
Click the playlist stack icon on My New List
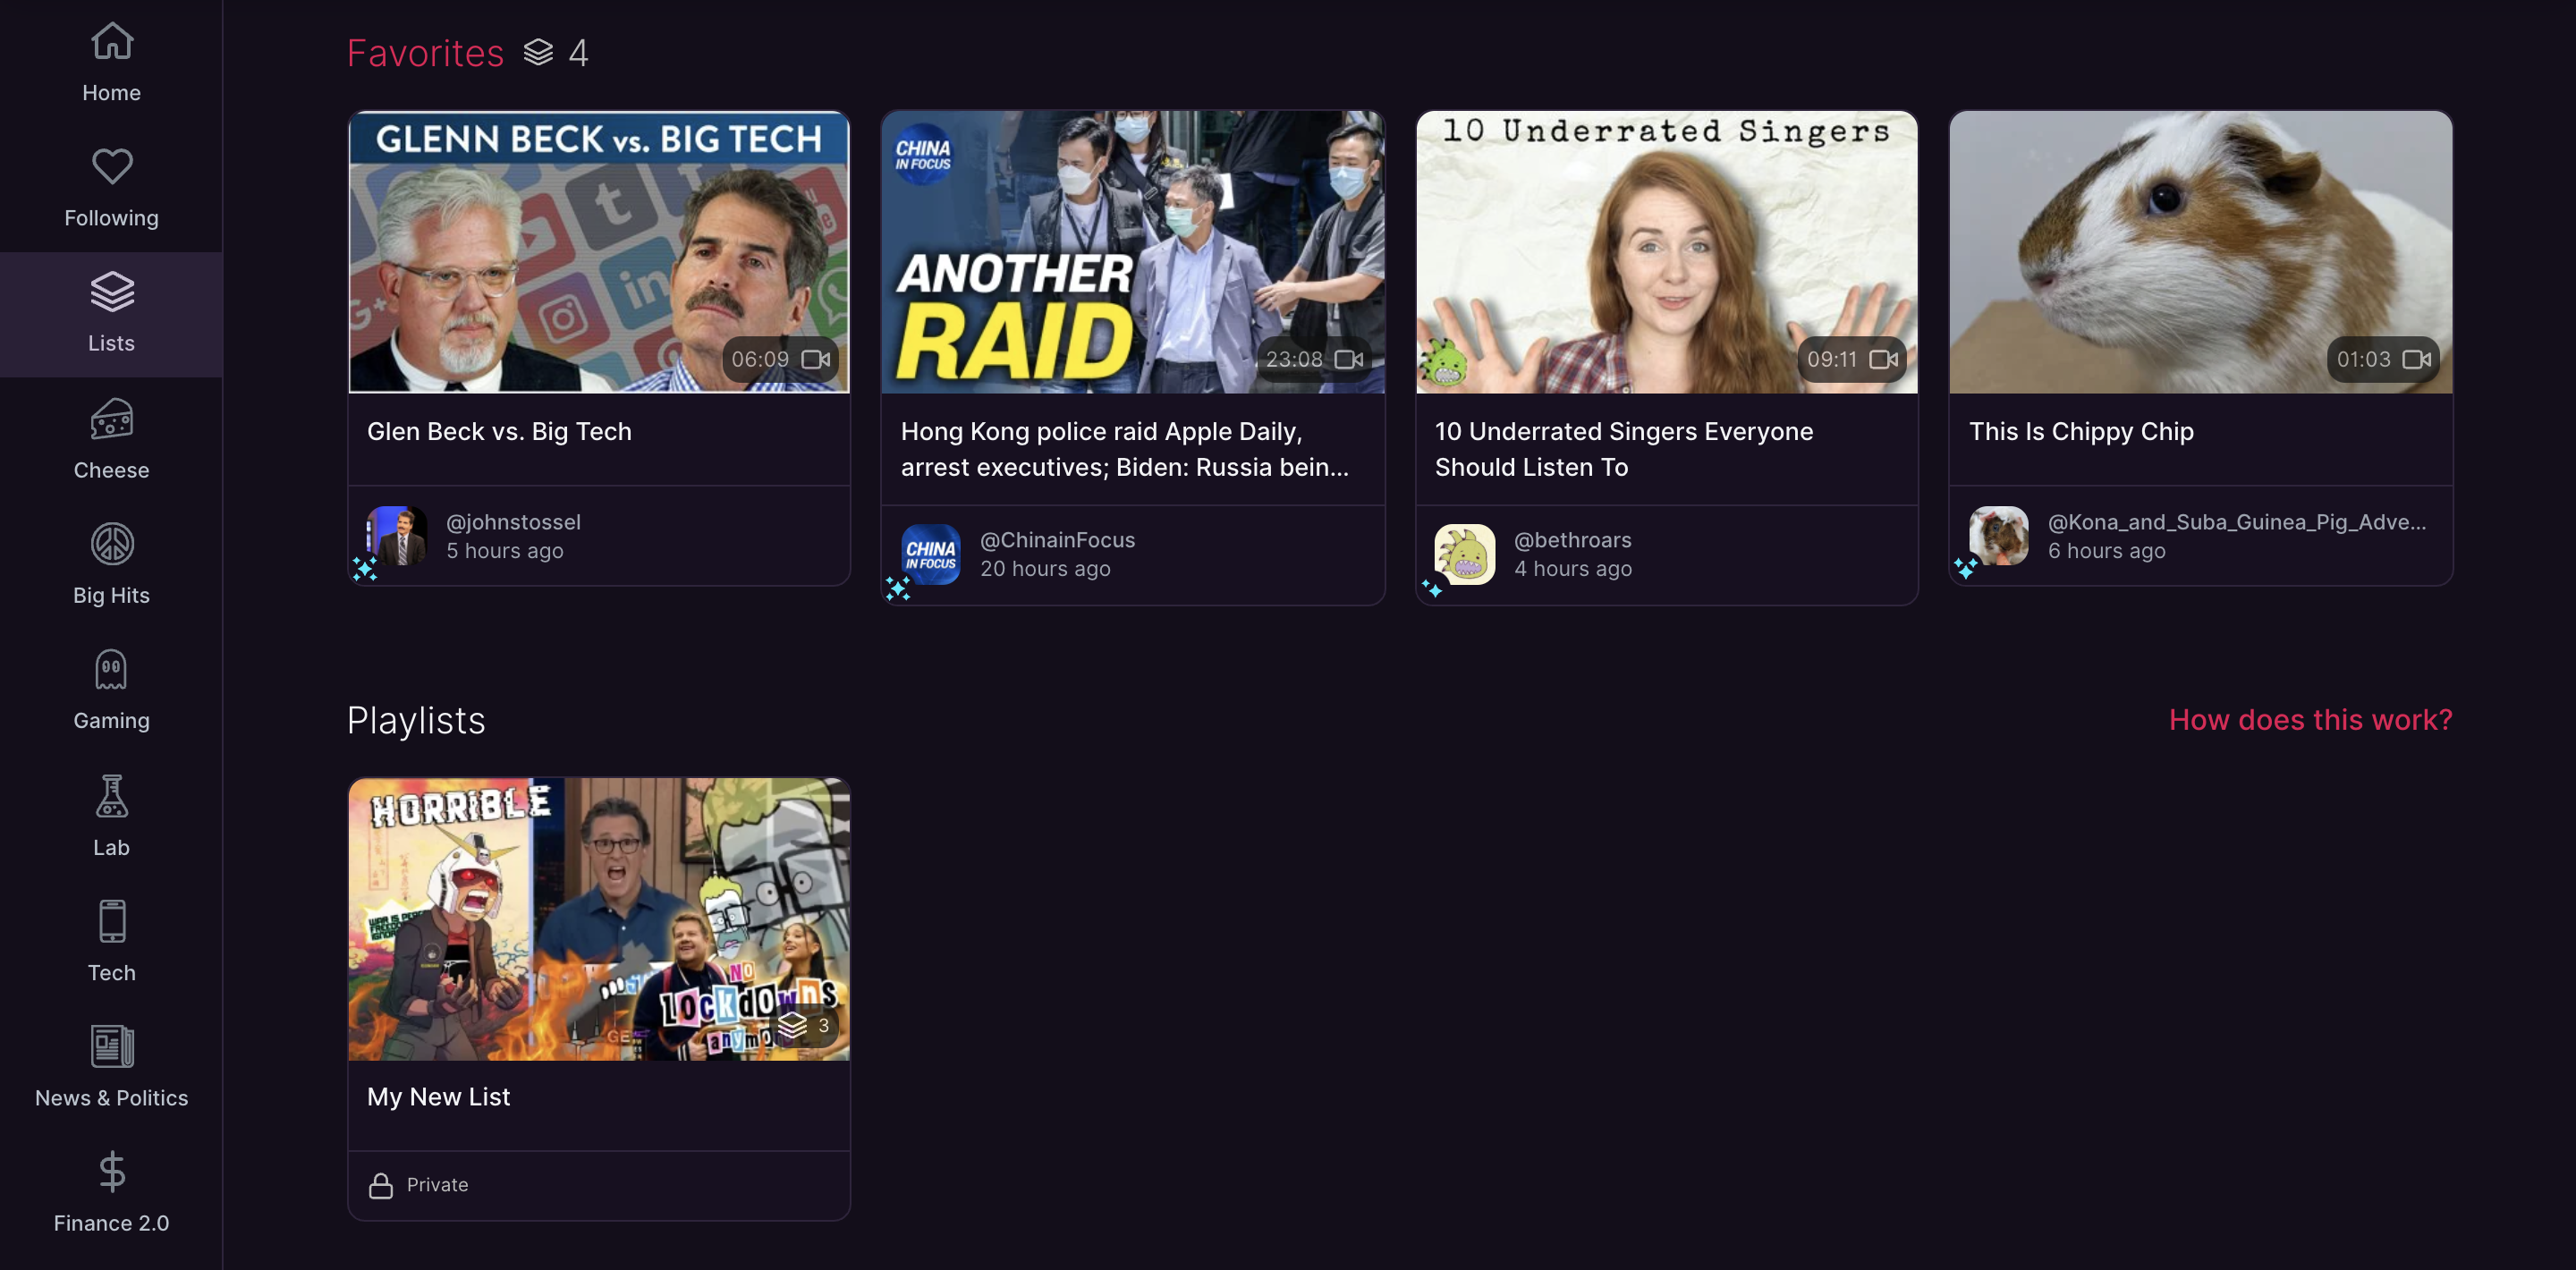[792, 1025]
